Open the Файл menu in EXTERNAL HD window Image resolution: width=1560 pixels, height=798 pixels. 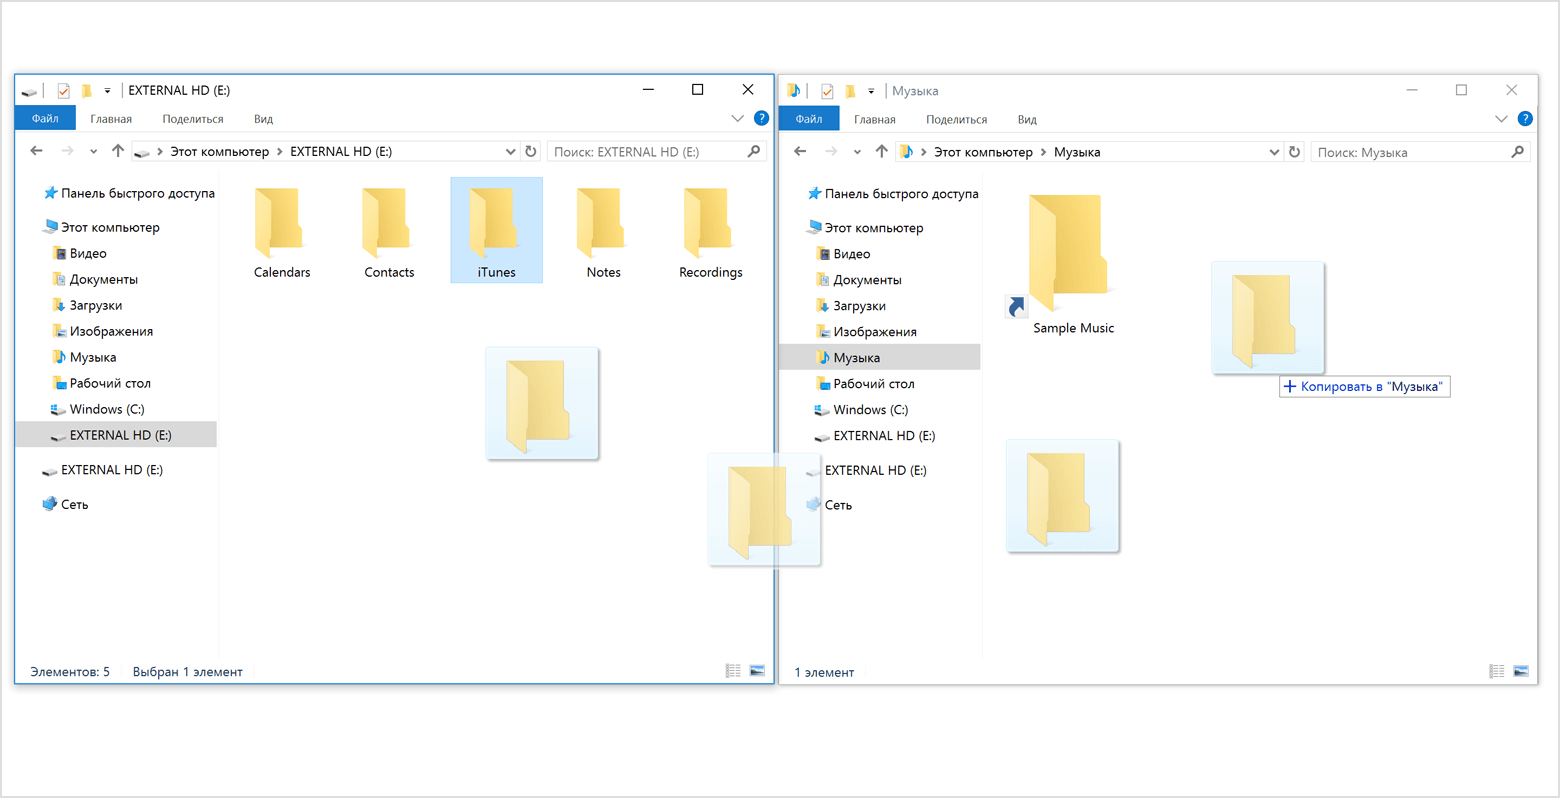(x=45, y=119)
